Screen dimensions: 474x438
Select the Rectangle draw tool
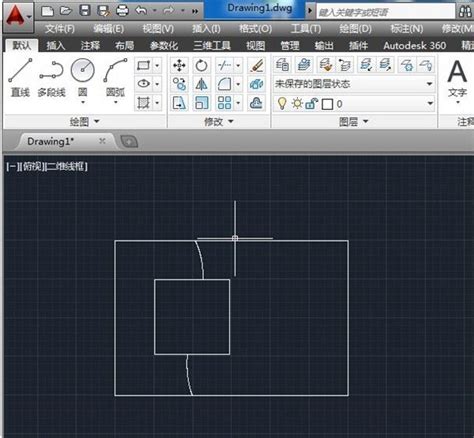coord(143,65)
